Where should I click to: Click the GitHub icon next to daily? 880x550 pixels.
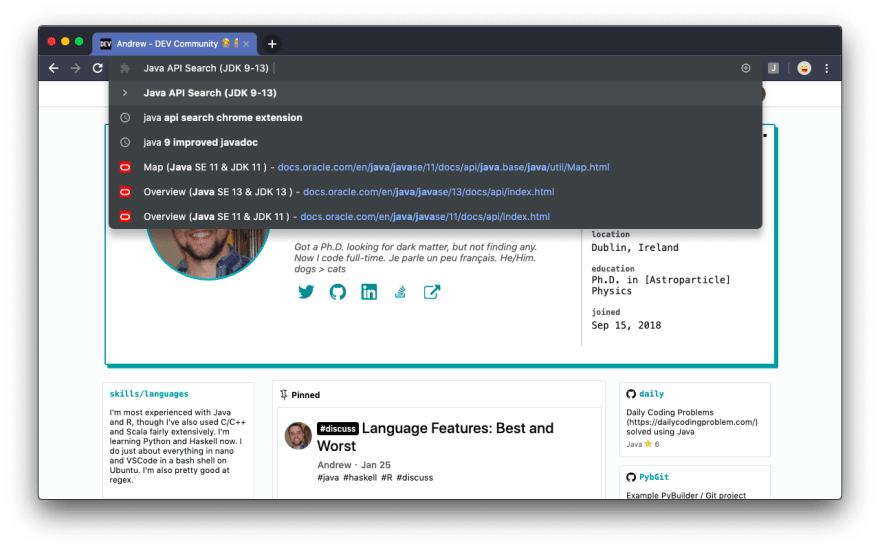tap(631, 394)
